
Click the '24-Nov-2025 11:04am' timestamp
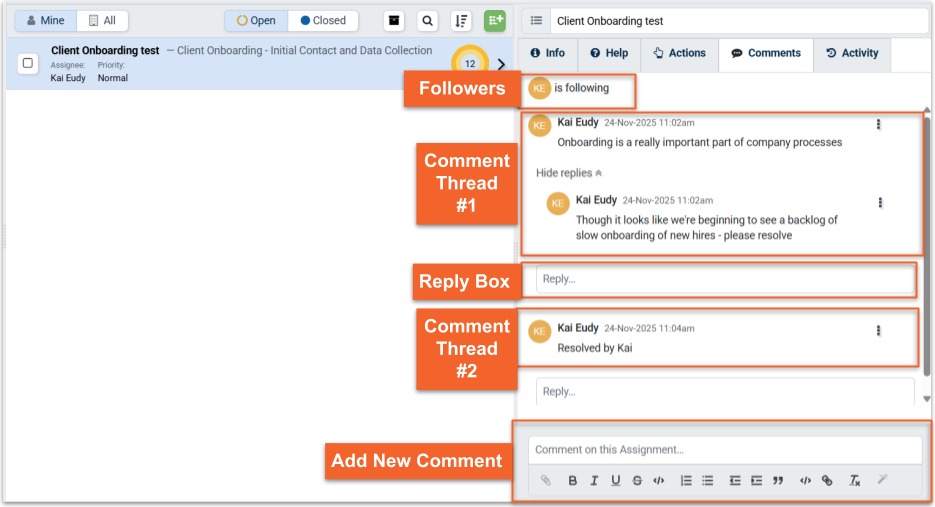pyautogui.click(x=649, y=329)
